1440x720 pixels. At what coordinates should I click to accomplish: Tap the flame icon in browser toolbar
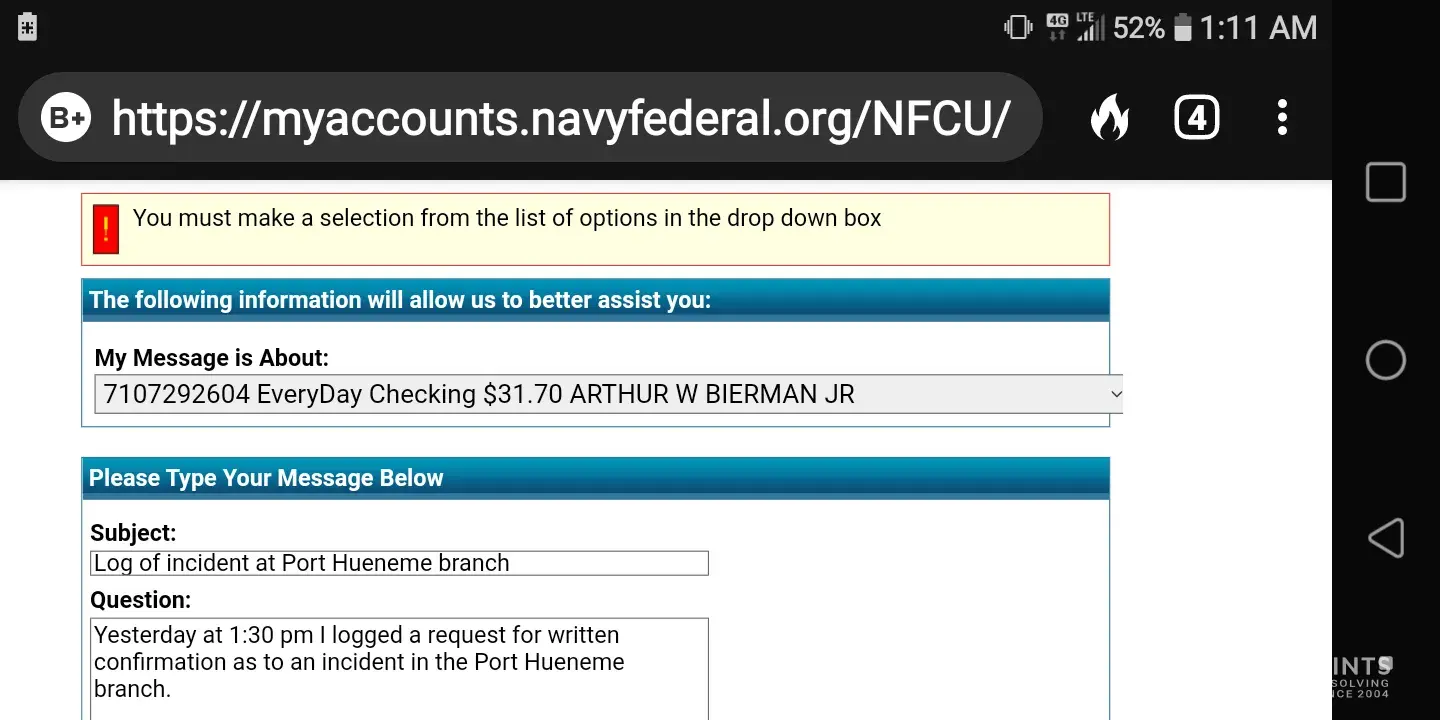1109,118
